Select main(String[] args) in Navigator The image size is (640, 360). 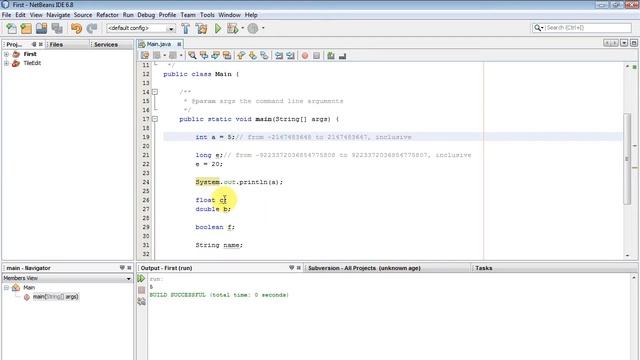pyautogui.click(x=55, y=297)
